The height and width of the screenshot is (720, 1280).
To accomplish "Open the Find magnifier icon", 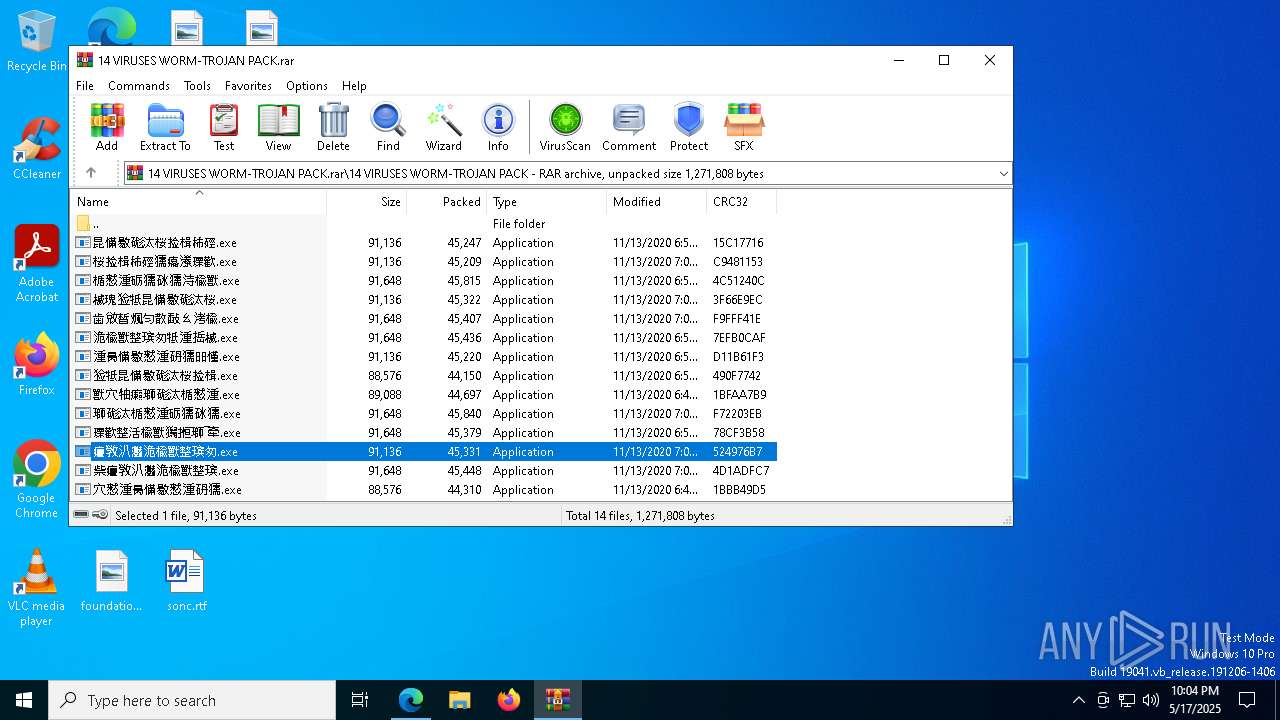I will [x=388, y=127].
